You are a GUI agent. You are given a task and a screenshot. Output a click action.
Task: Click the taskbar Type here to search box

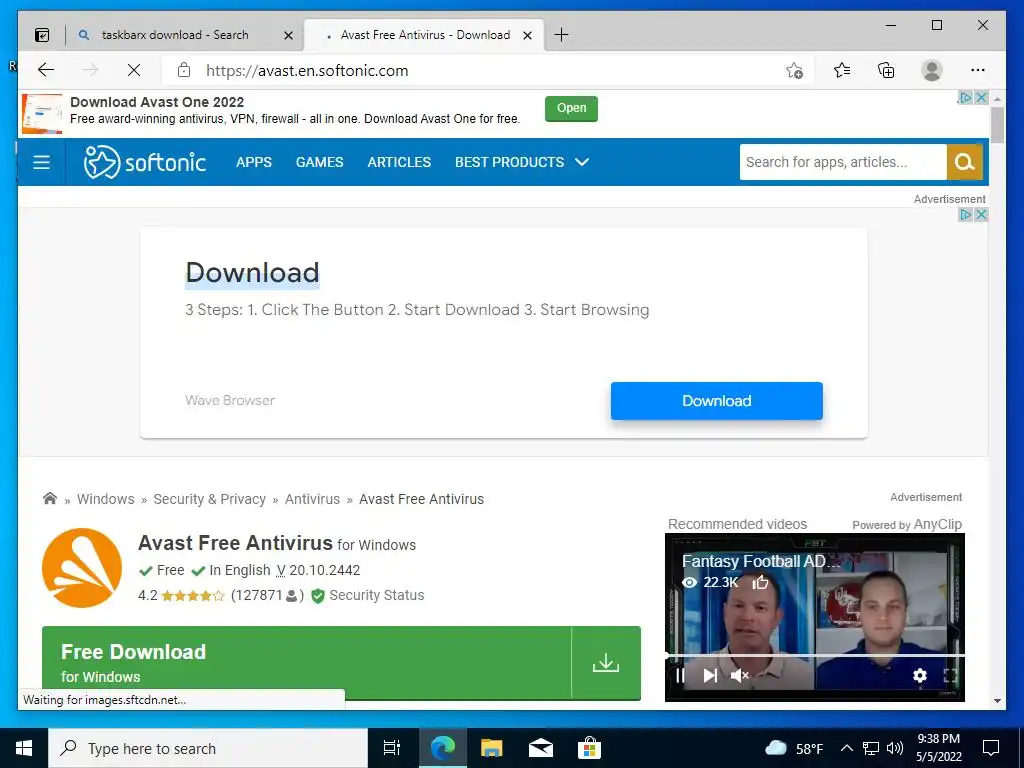tap(208, 748)
